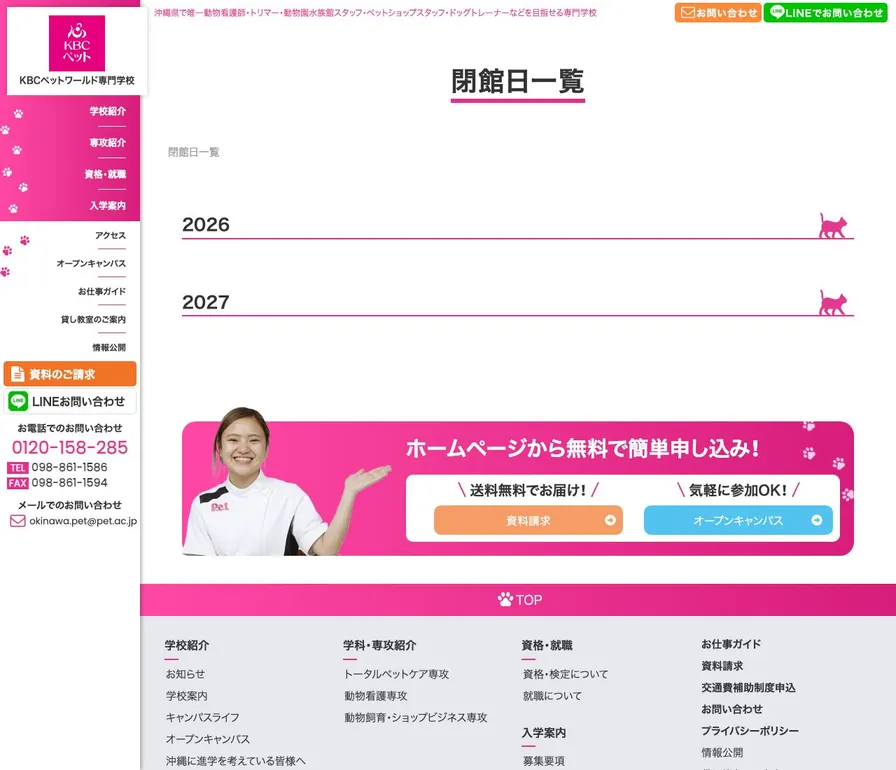Open footer link 動物看護専攻
The image size is (896, 770).
click(376, 696)
